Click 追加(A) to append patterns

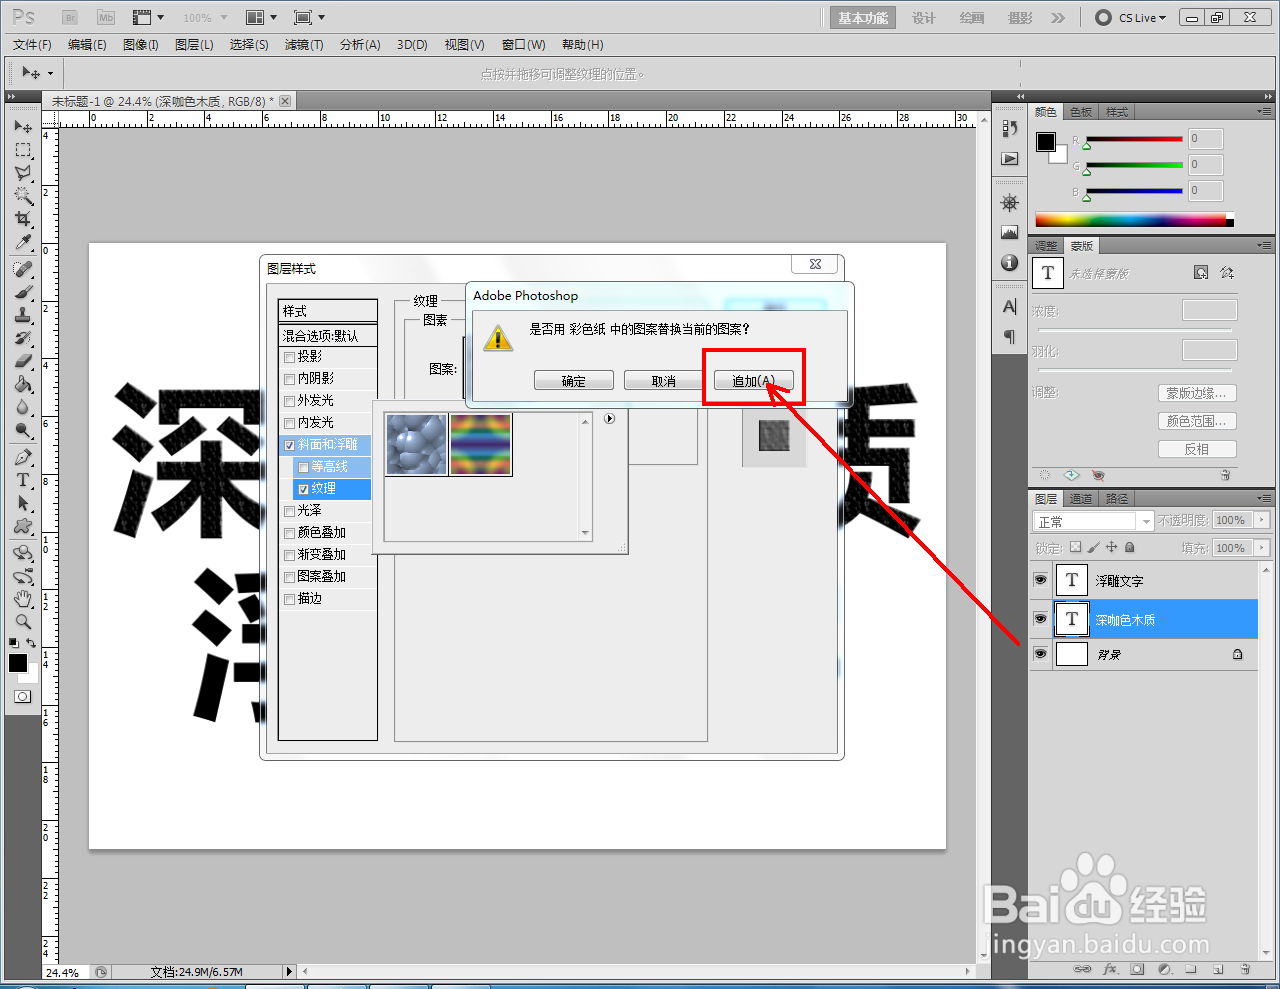click(754, 381)
